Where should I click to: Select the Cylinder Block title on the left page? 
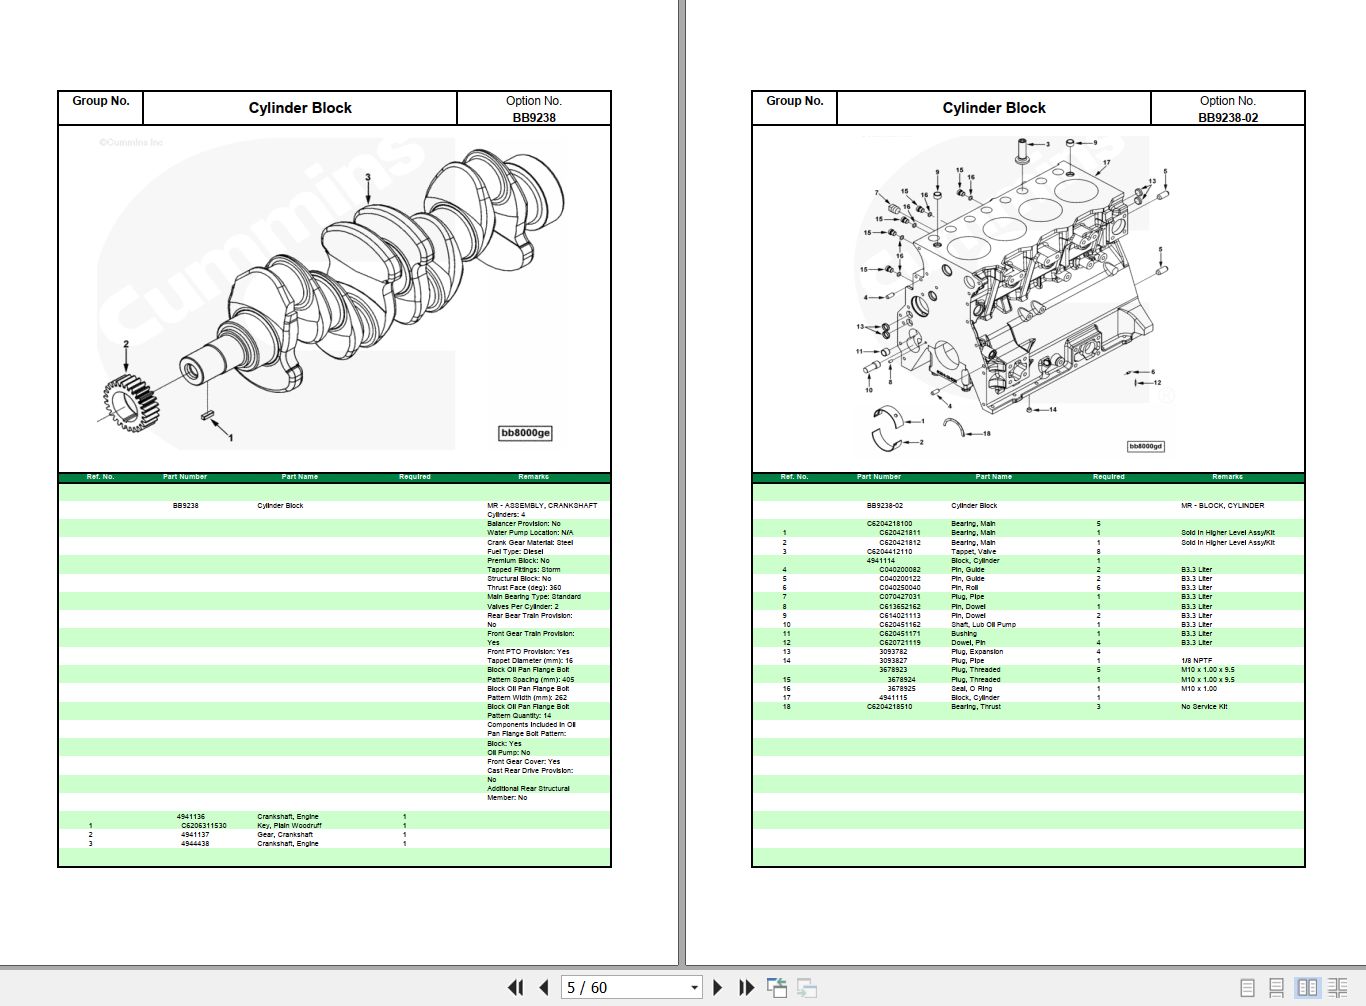click(x=300, y=107)
